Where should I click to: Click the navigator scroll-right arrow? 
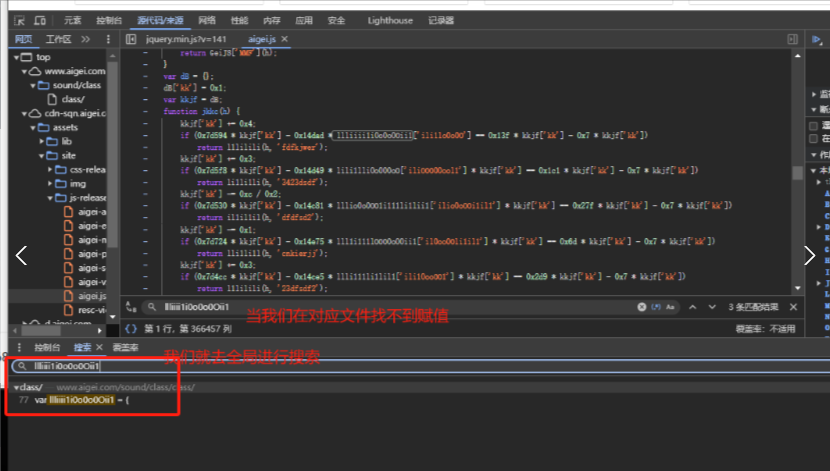(x=100, y=331)
